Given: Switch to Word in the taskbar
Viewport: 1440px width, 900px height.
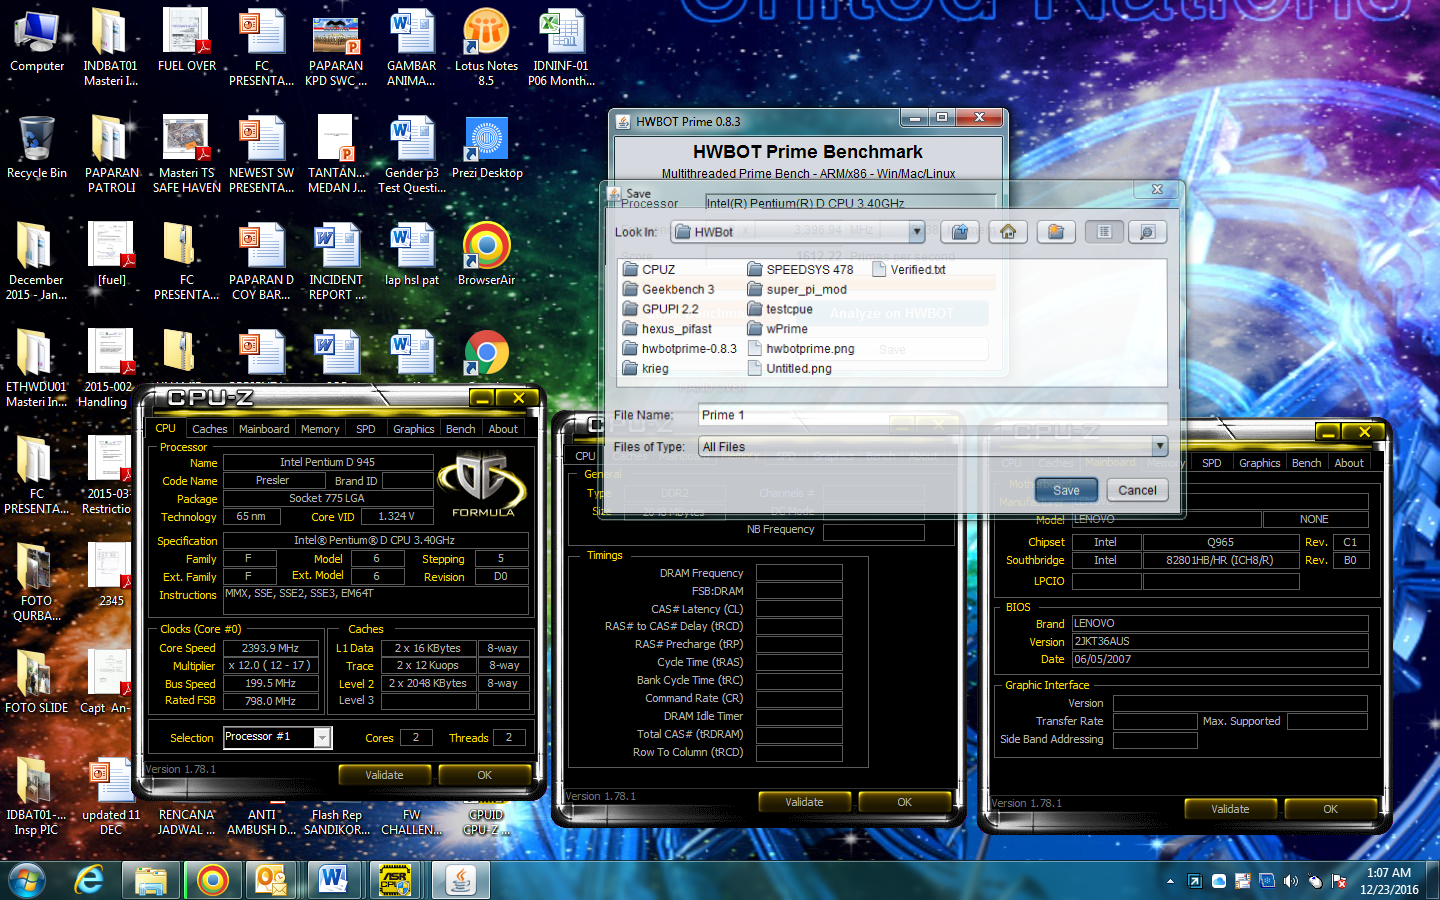Looking at the screenshot, I should coord(333,880).
